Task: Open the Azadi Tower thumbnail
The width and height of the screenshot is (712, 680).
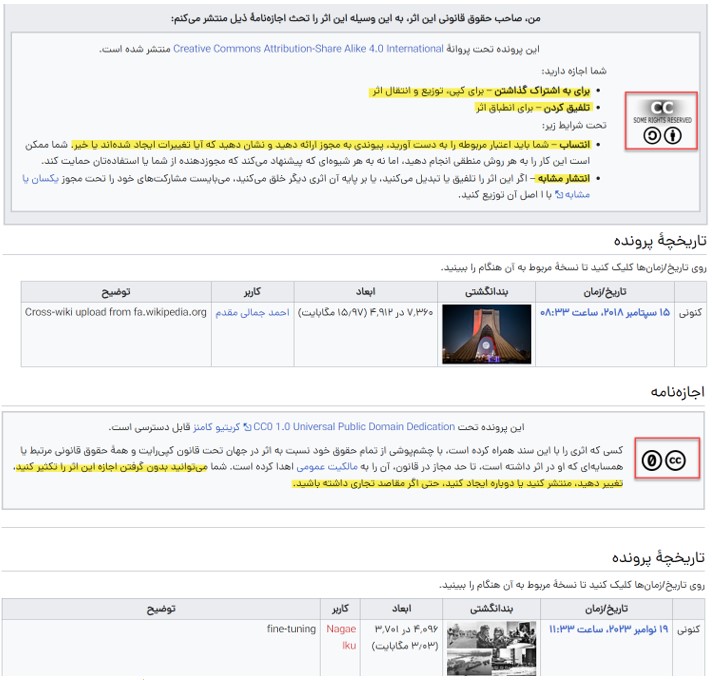Action: [486, 334]
